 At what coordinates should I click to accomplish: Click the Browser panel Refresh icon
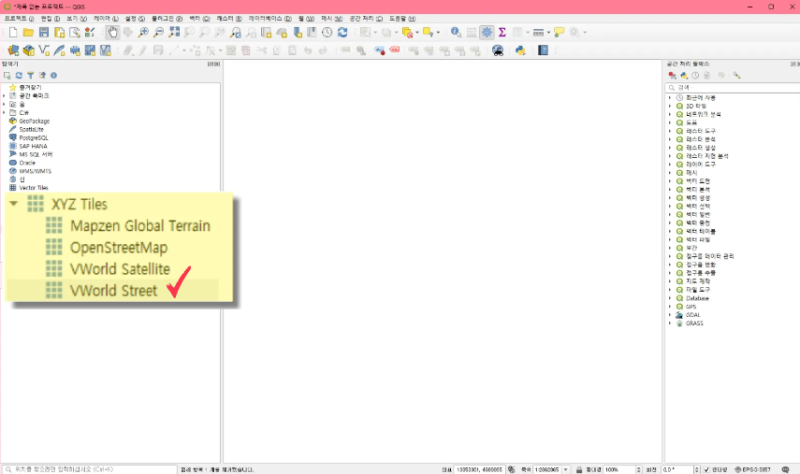19,76
